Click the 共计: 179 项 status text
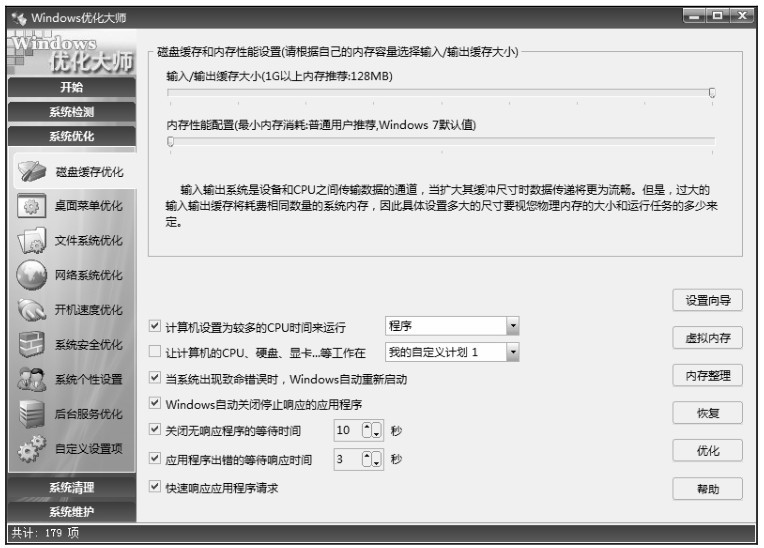764x548 pixels. pos(45,533)
